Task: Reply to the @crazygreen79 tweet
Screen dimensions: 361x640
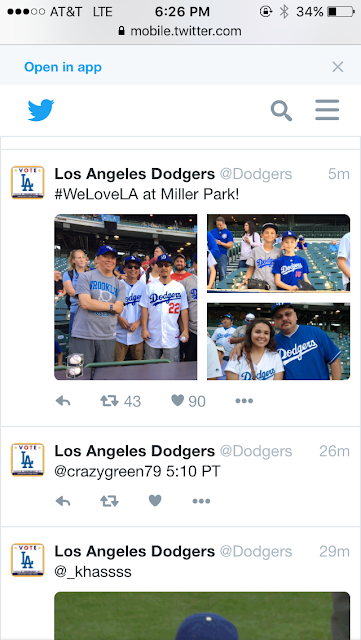Action: 63,501
